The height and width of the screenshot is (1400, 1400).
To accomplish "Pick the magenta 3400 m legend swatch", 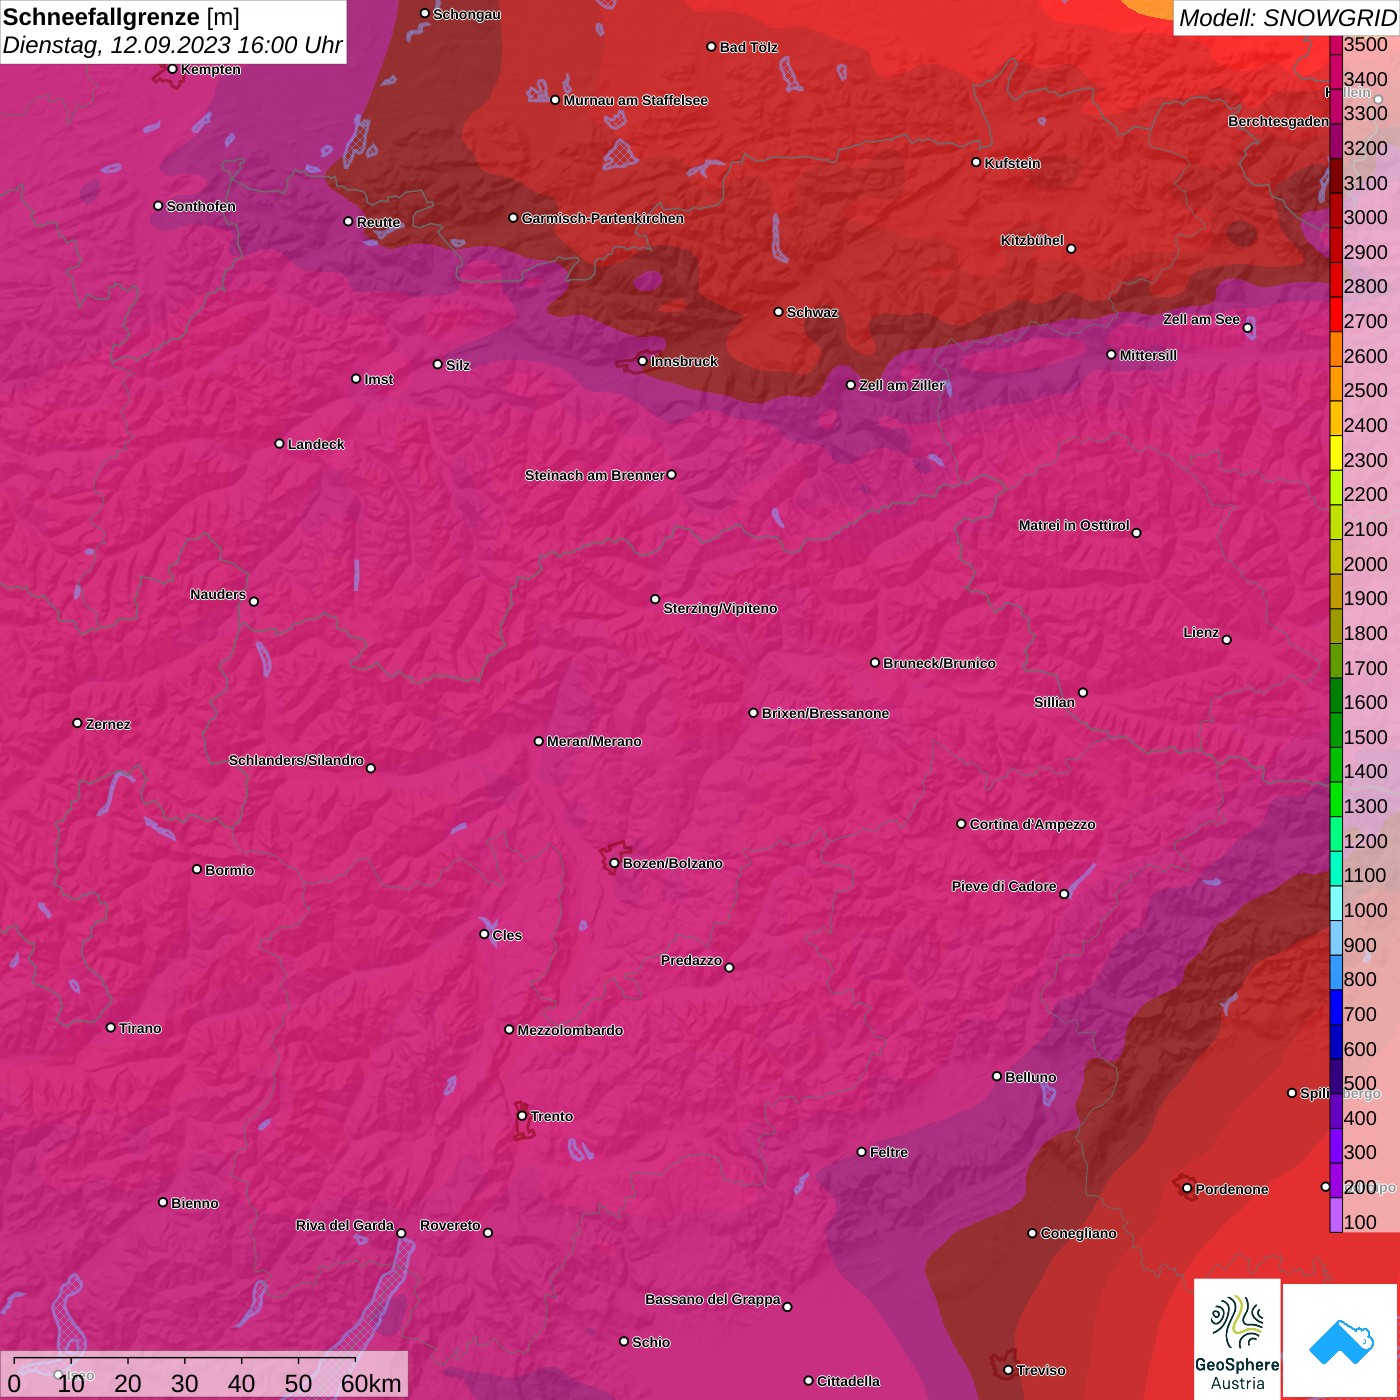I will [1336, 71].
